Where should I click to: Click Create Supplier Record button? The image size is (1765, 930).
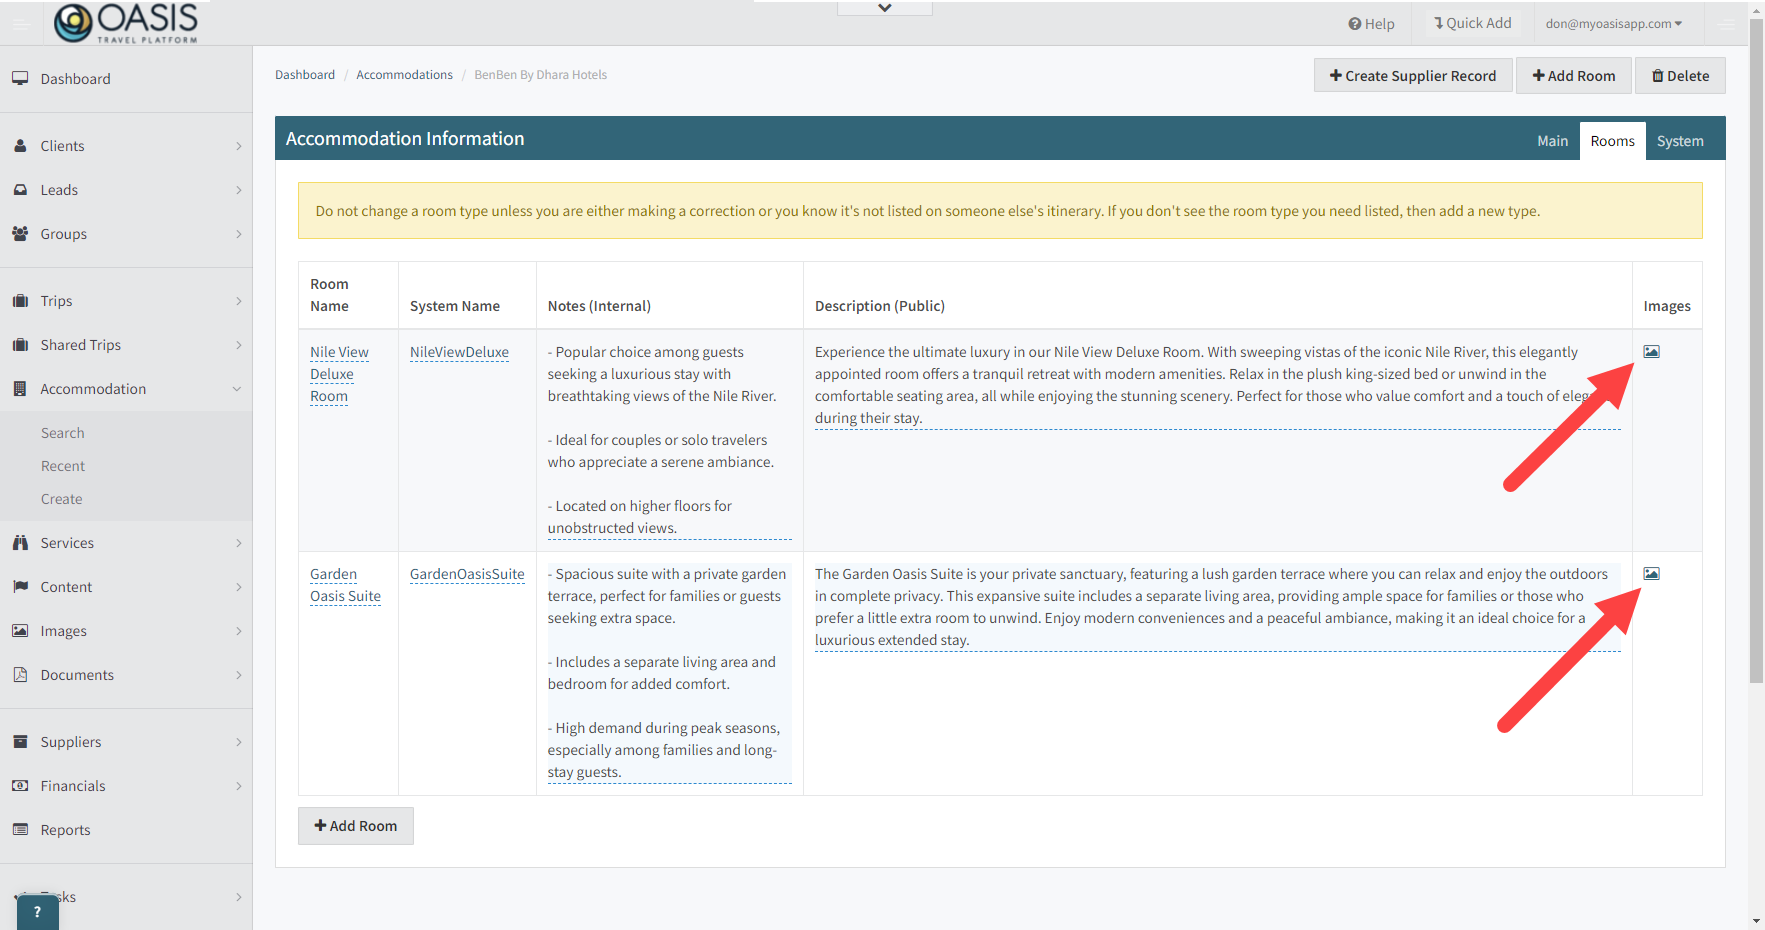(x=1412, y=76)
